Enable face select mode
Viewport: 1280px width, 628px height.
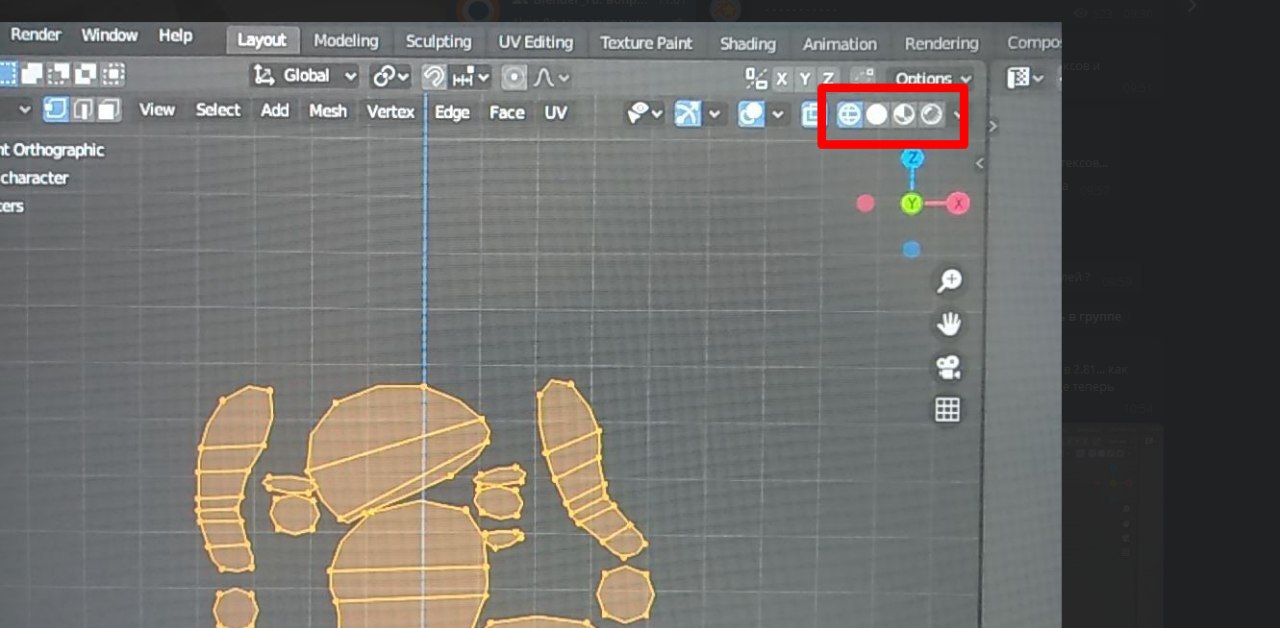(x=108, y=109)
